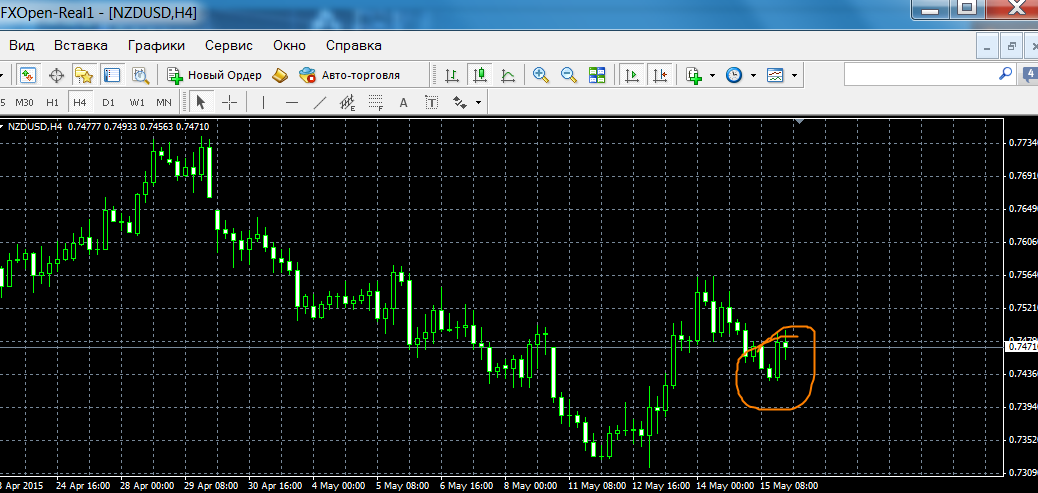Open the Сервис menu
Image resolution: width=1038 pixels, height=493 pixels.
pos(229,46)
